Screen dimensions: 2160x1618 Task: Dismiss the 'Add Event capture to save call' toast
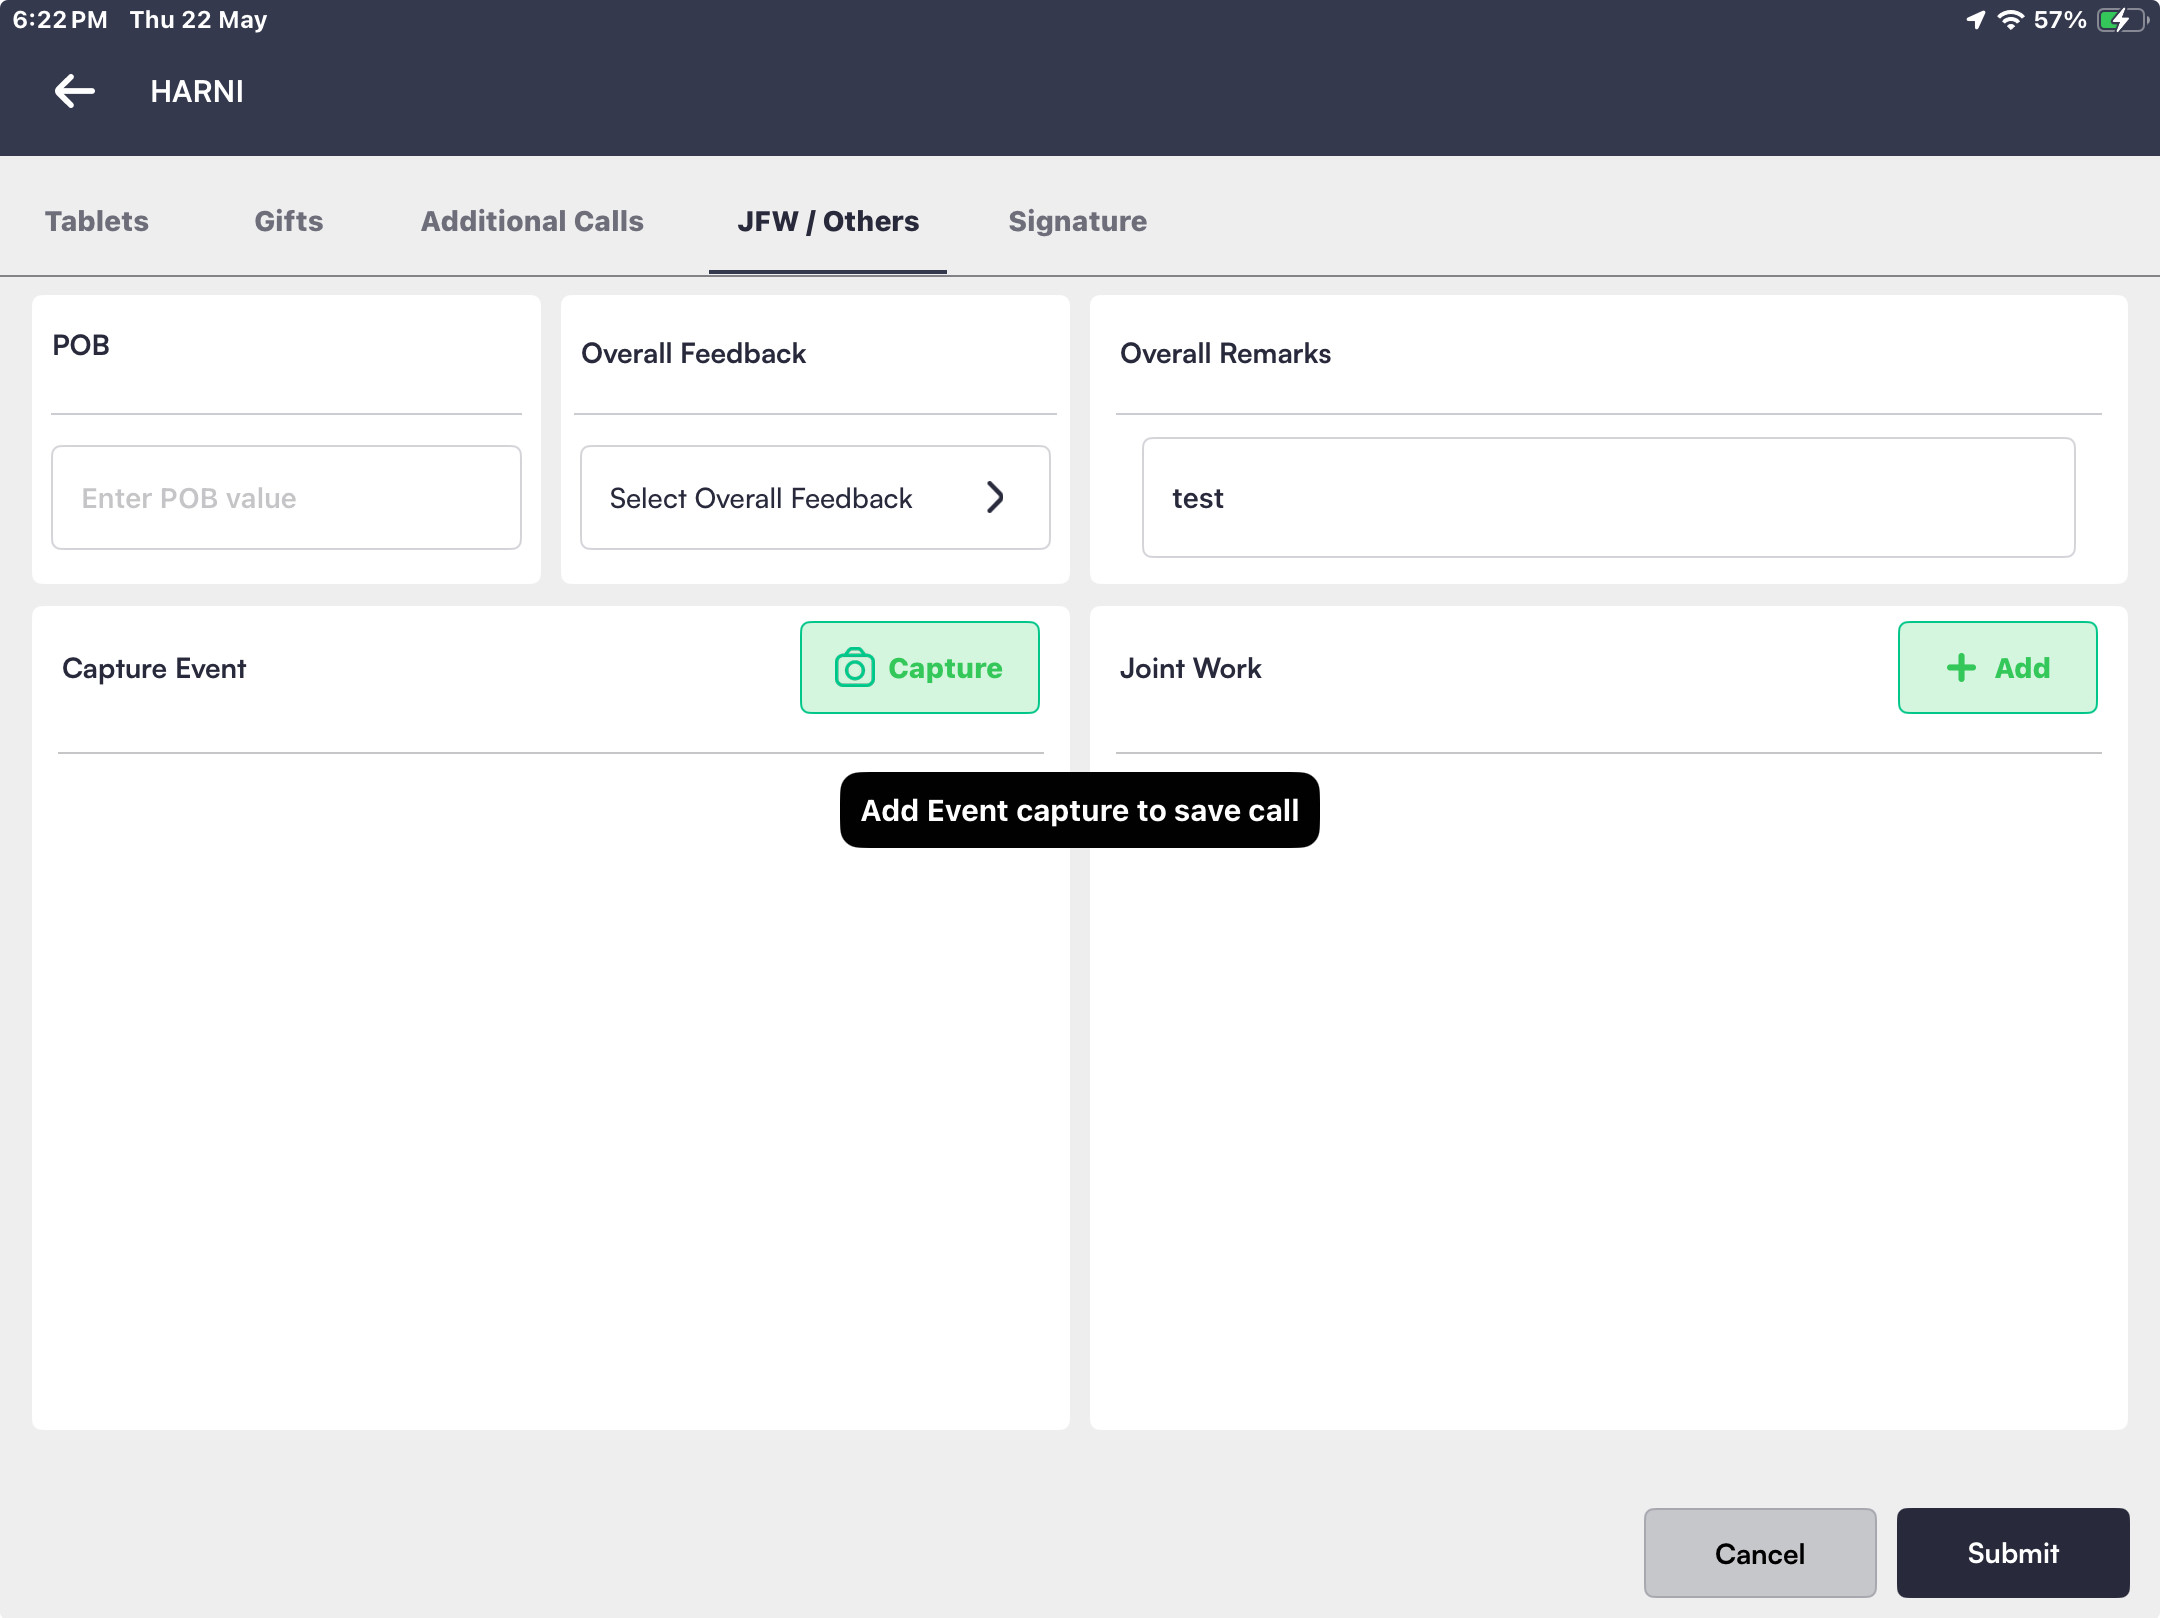(x=1080, y=810)
